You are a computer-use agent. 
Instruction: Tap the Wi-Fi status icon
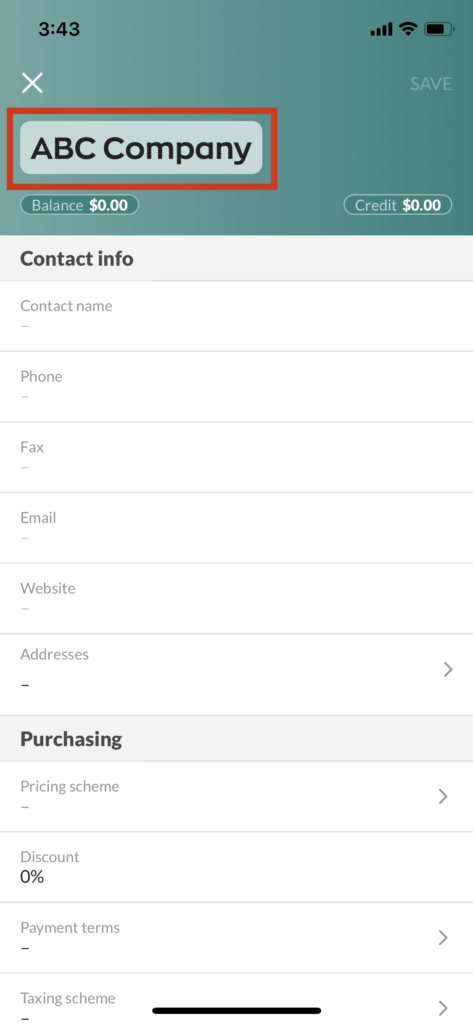click(408, 29)
